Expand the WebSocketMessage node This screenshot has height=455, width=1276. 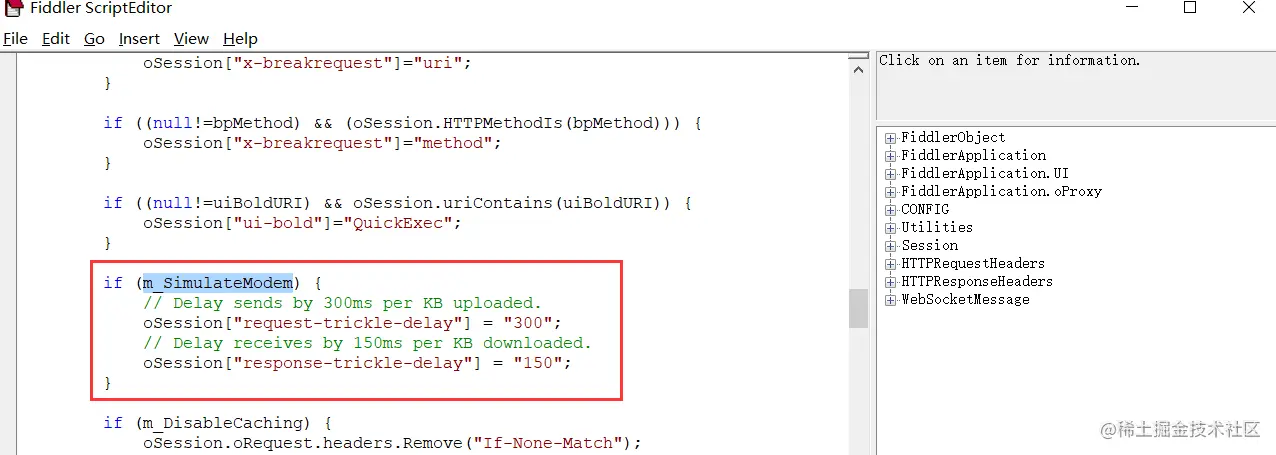click(890, 300)
